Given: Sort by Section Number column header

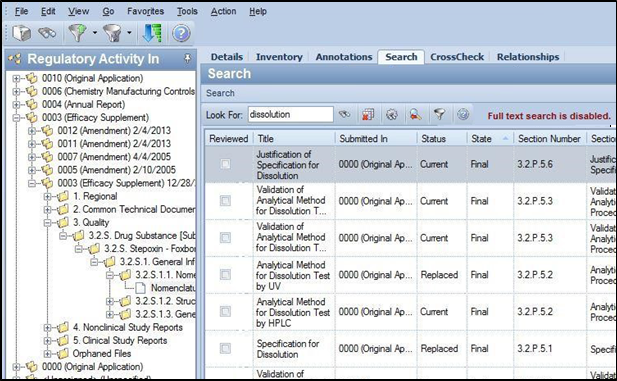Looking at the screenshot, I should [550, 139].
